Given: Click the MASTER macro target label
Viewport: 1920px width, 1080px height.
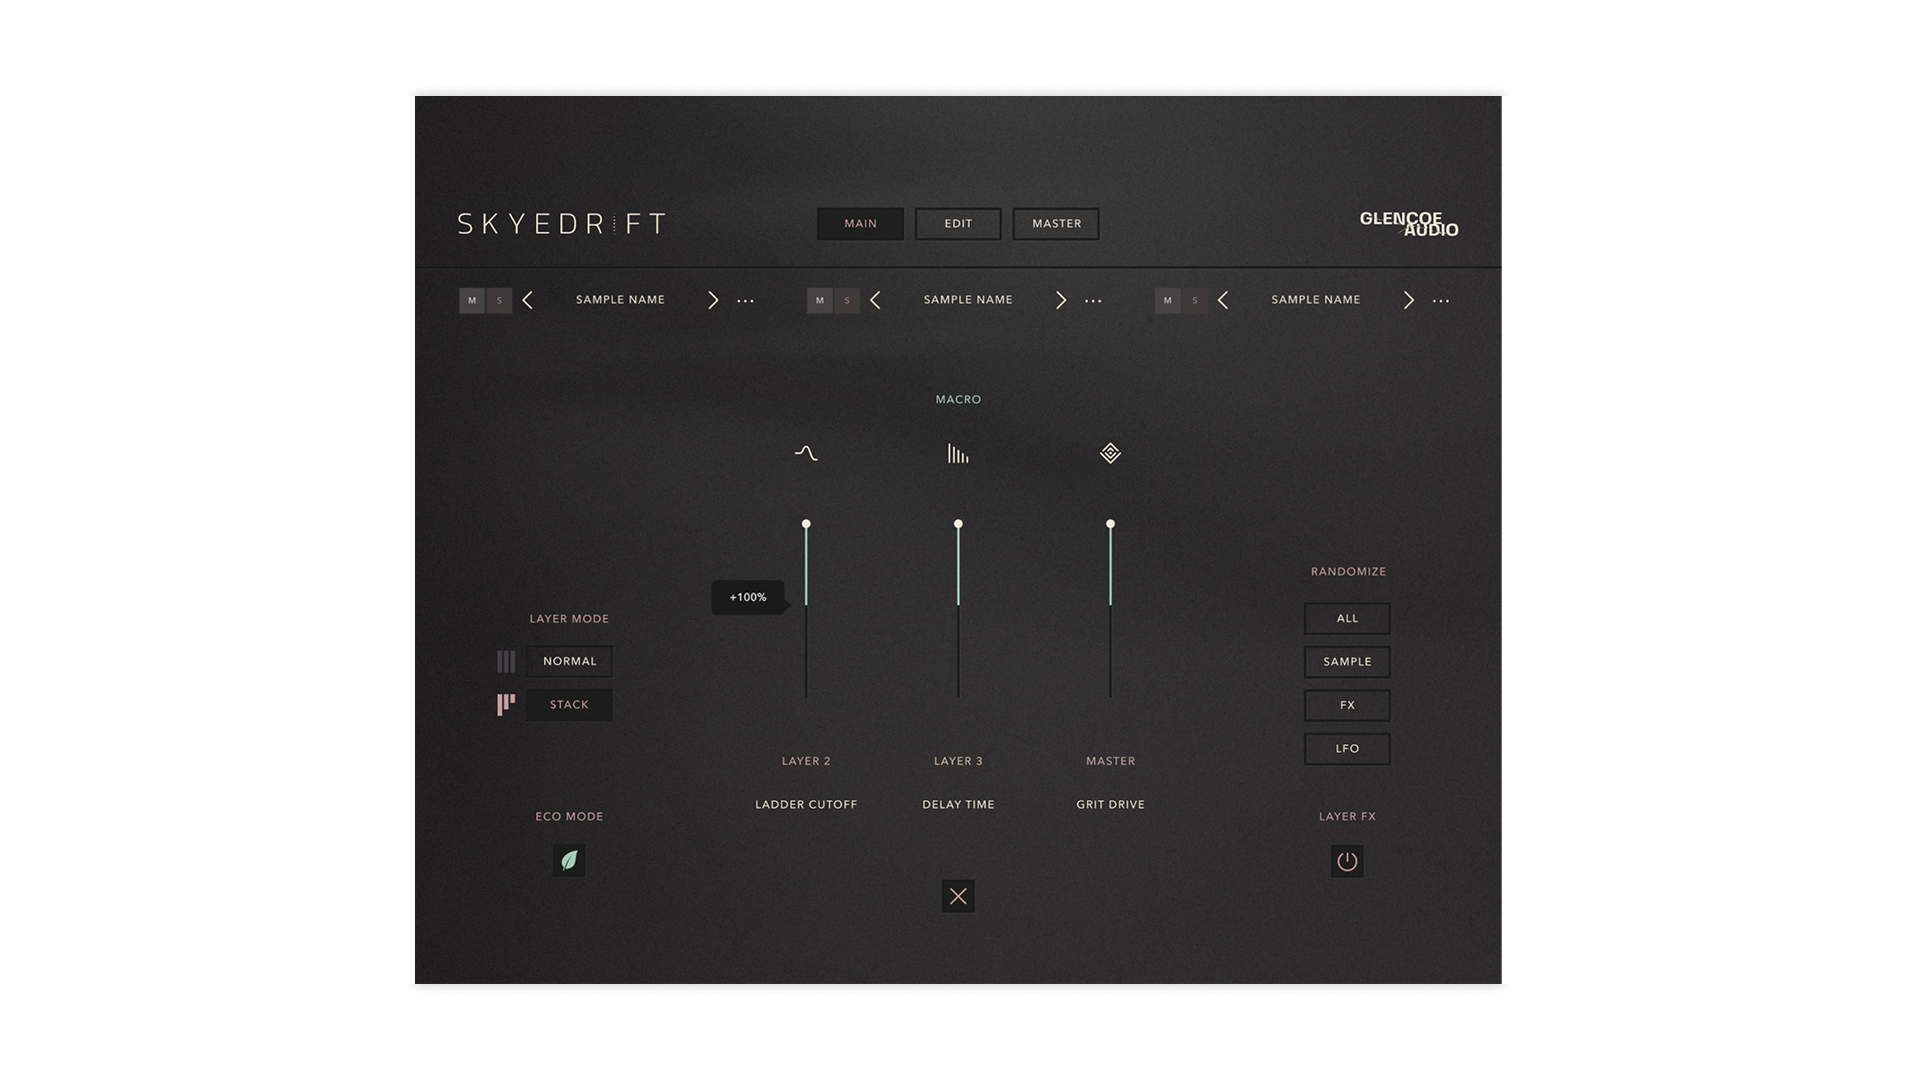Looking at the screenshot, I should coord(1110,761).
